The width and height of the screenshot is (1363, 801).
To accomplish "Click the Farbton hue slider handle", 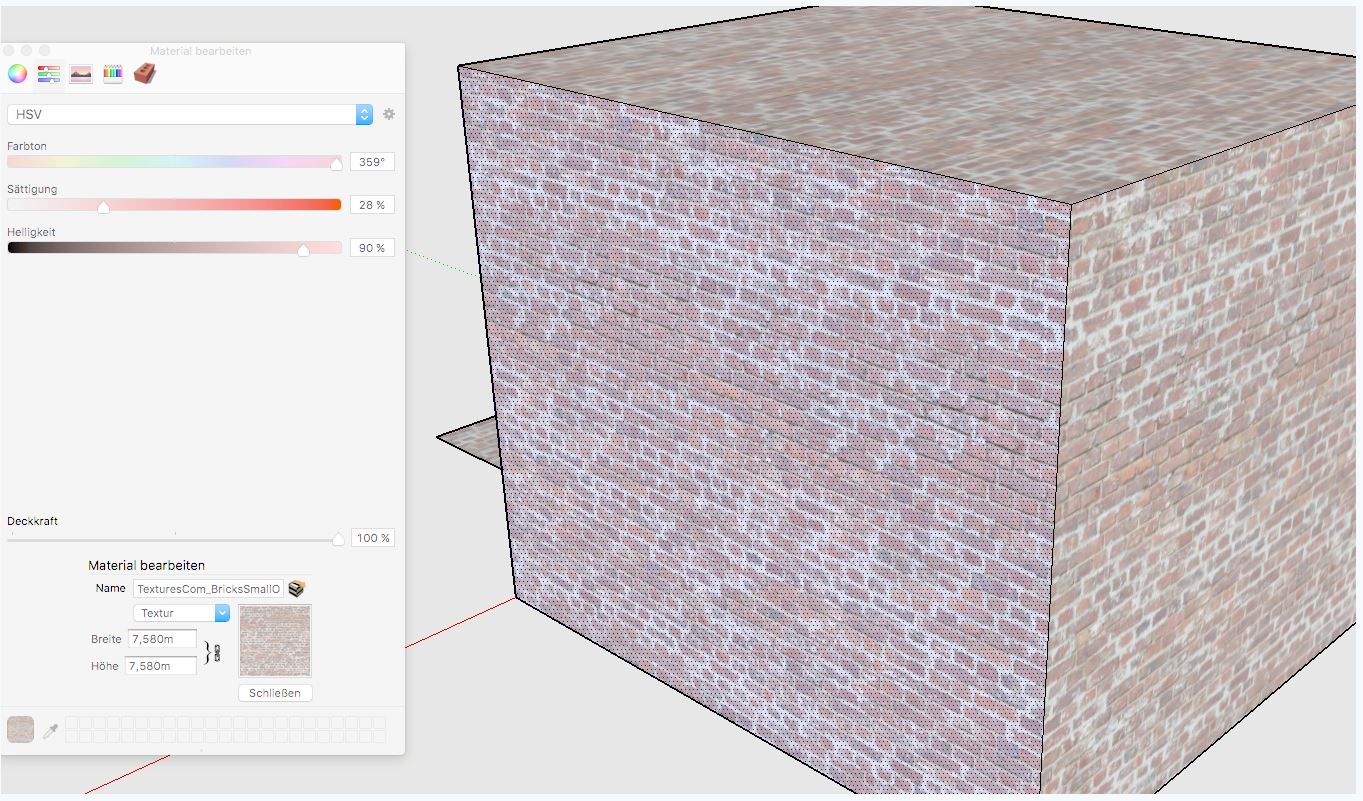I will point(336,164).
